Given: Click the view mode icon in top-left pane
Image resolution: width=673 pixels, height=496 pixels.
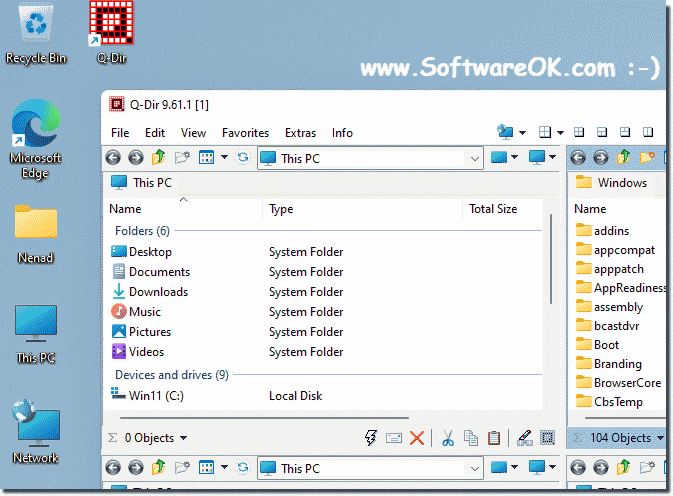Looking at the screenshot, I should click(206, 157).
